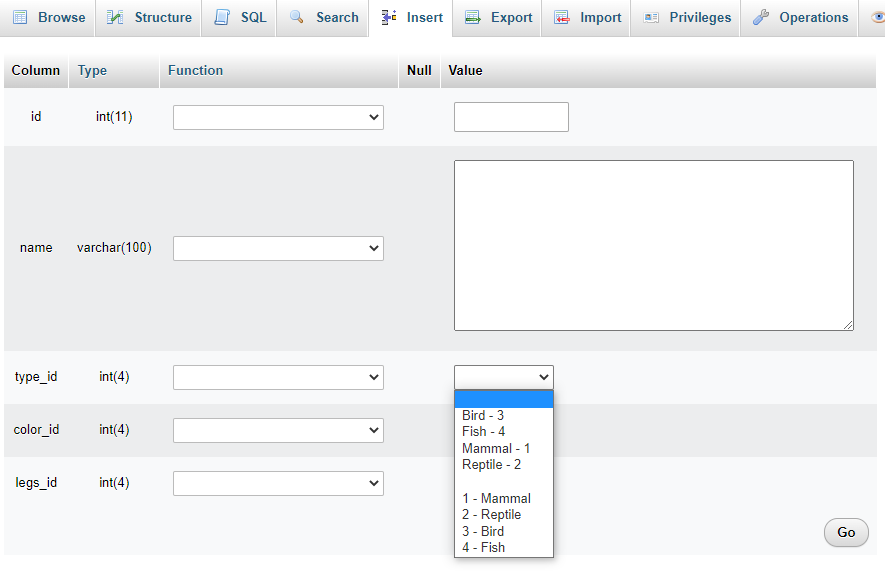Screen dimensions: 885x572
Task: Open the Browse tab label
Action: [x=62, y=18]
